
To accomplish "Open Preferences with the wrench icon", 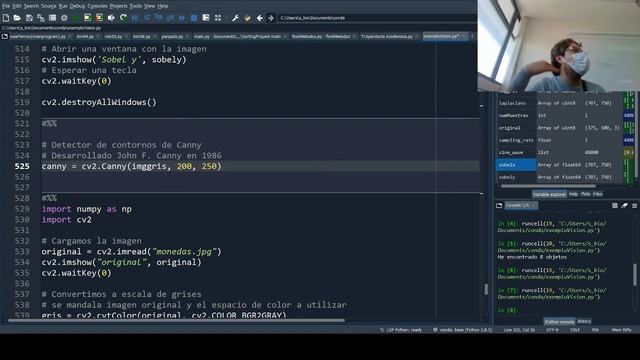I will click(236, 18).
